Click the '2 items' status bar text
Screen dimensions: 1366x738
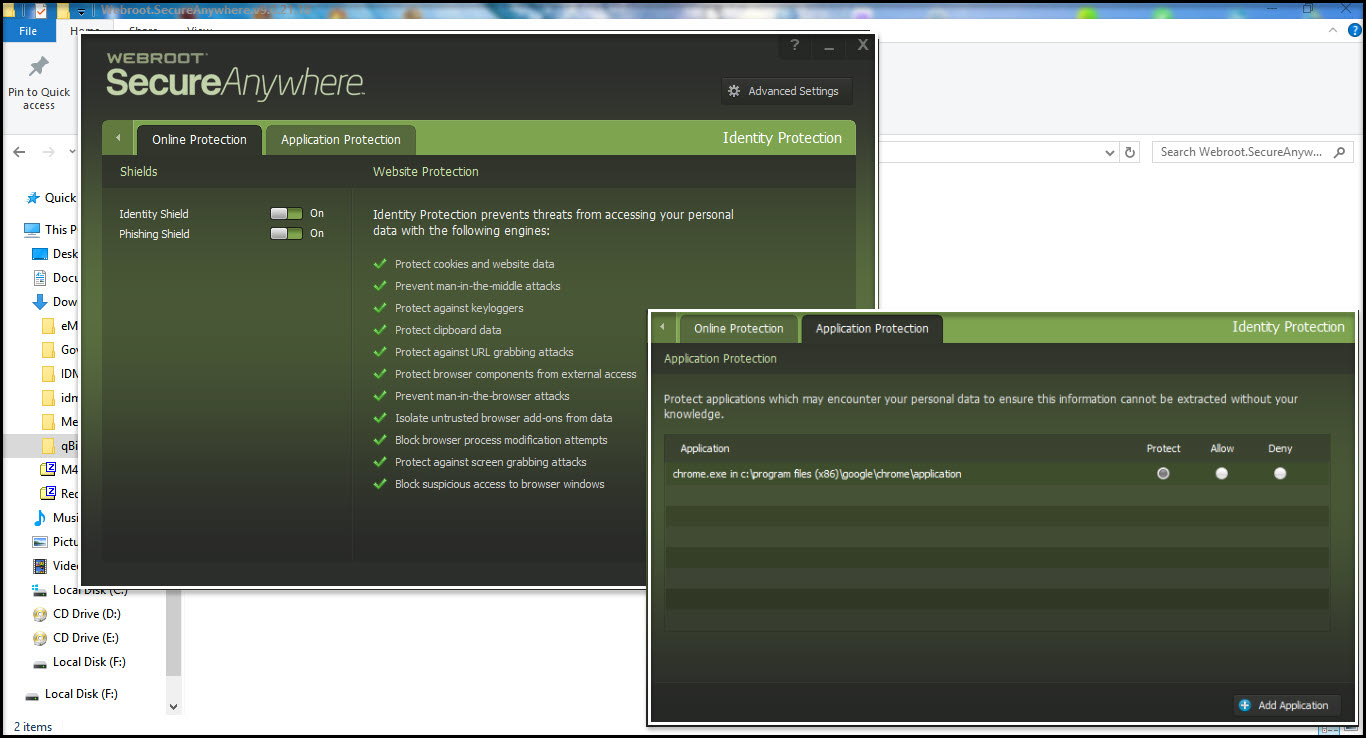coord(33,727)
